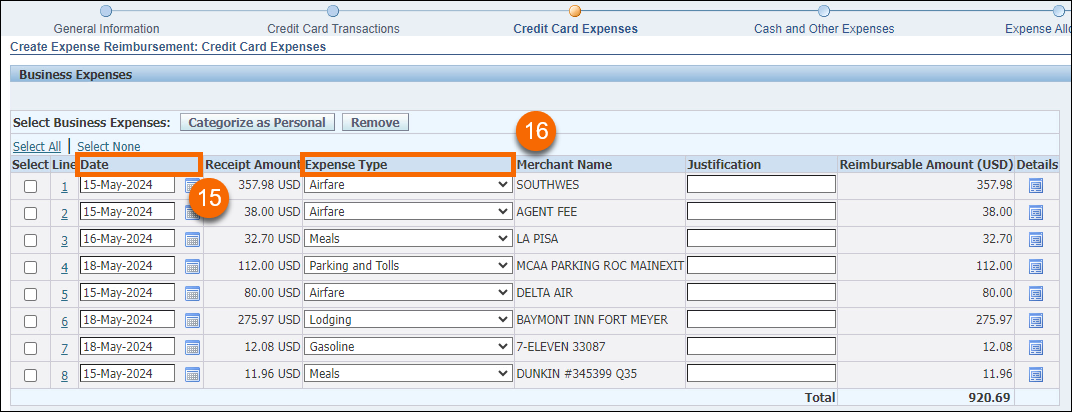The image size is (1072, 412).
Task: Show details icon for DUNKIN expense
Action: (1036, 374)
